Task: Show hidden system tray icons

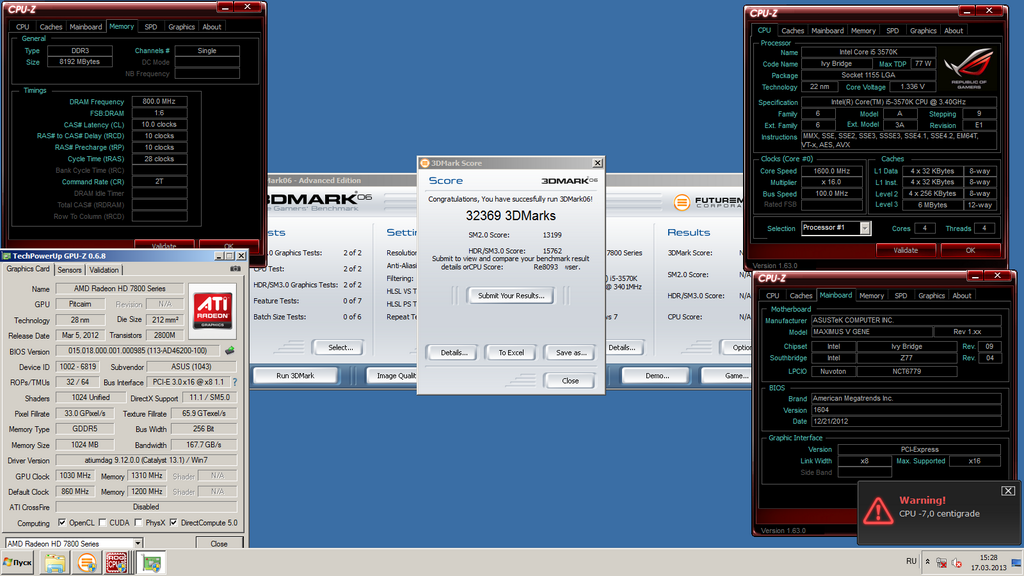Action: pyautogui.click(x=927, y=562)
